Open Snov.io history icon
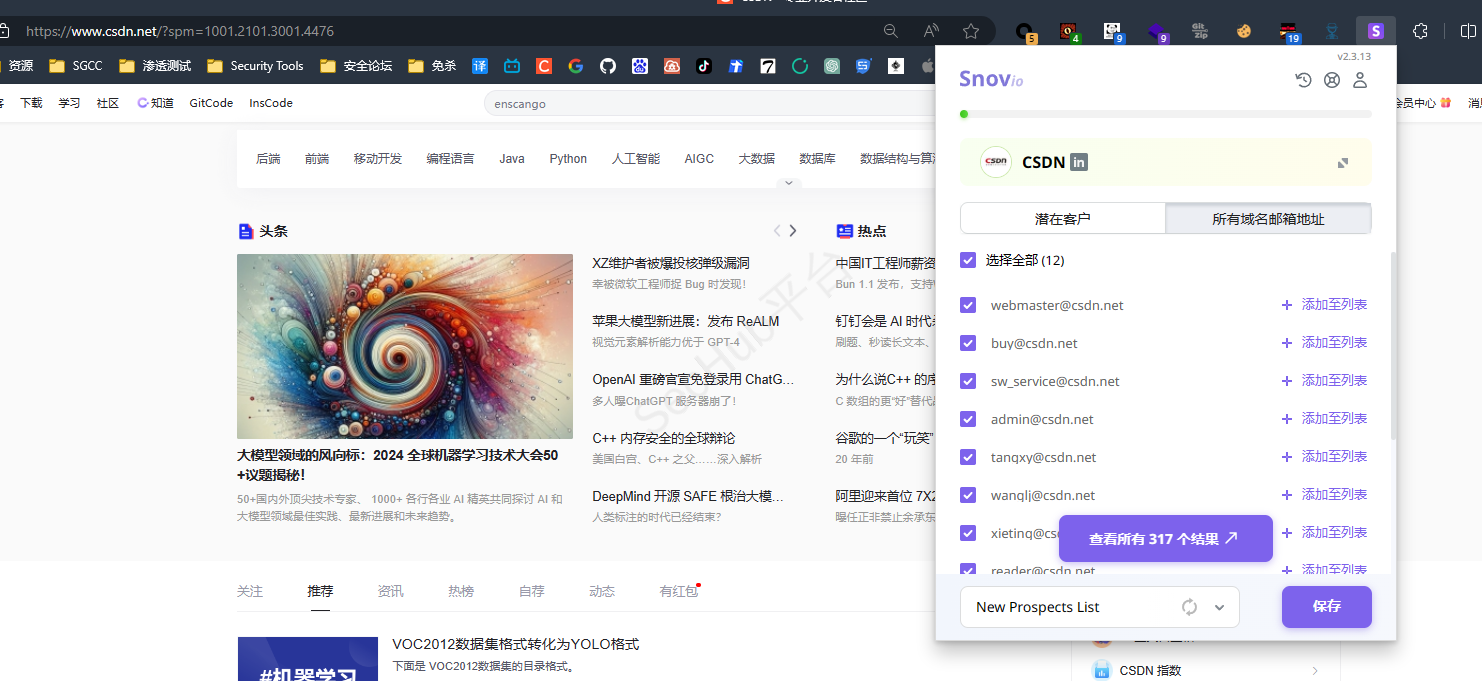Screen dimensions: 1482x681 coord(1303,80)
